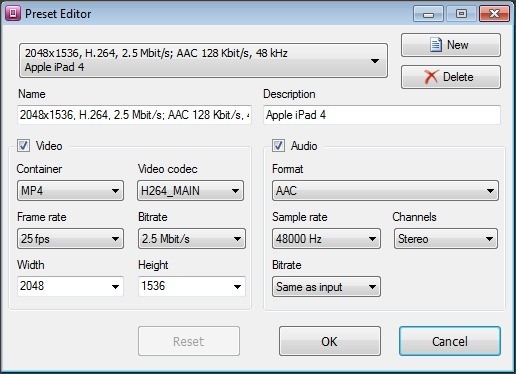Click the Channels label text
This screenshot has width=516, height=374.
click(x=414, y=217)
